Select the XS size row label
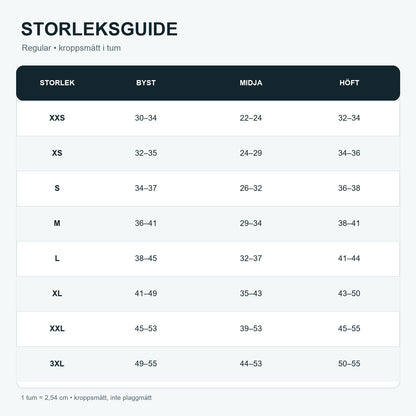 point(57,153)
